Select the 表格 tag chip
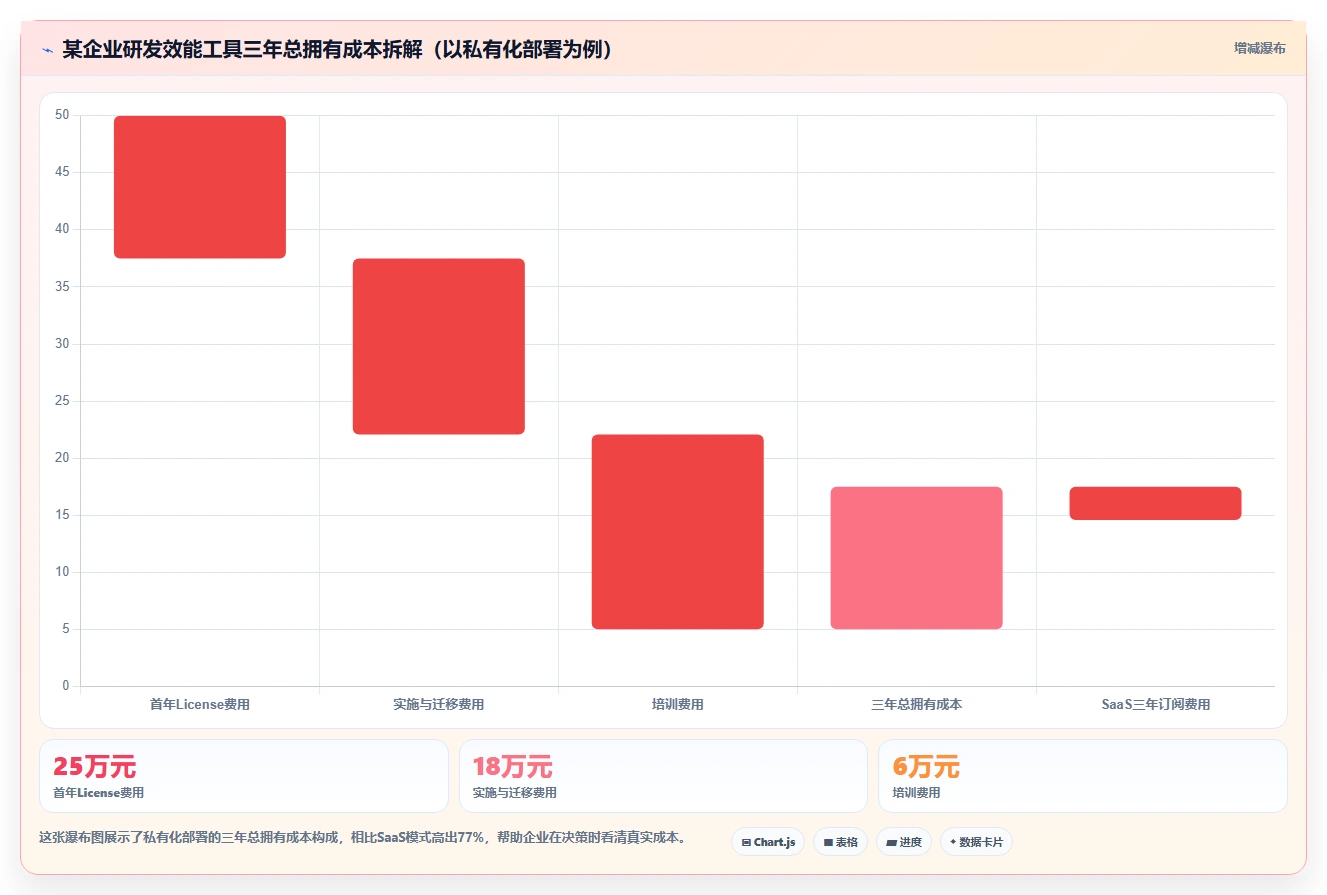The width and height of the screenshot is (1327, 895). 840,842
